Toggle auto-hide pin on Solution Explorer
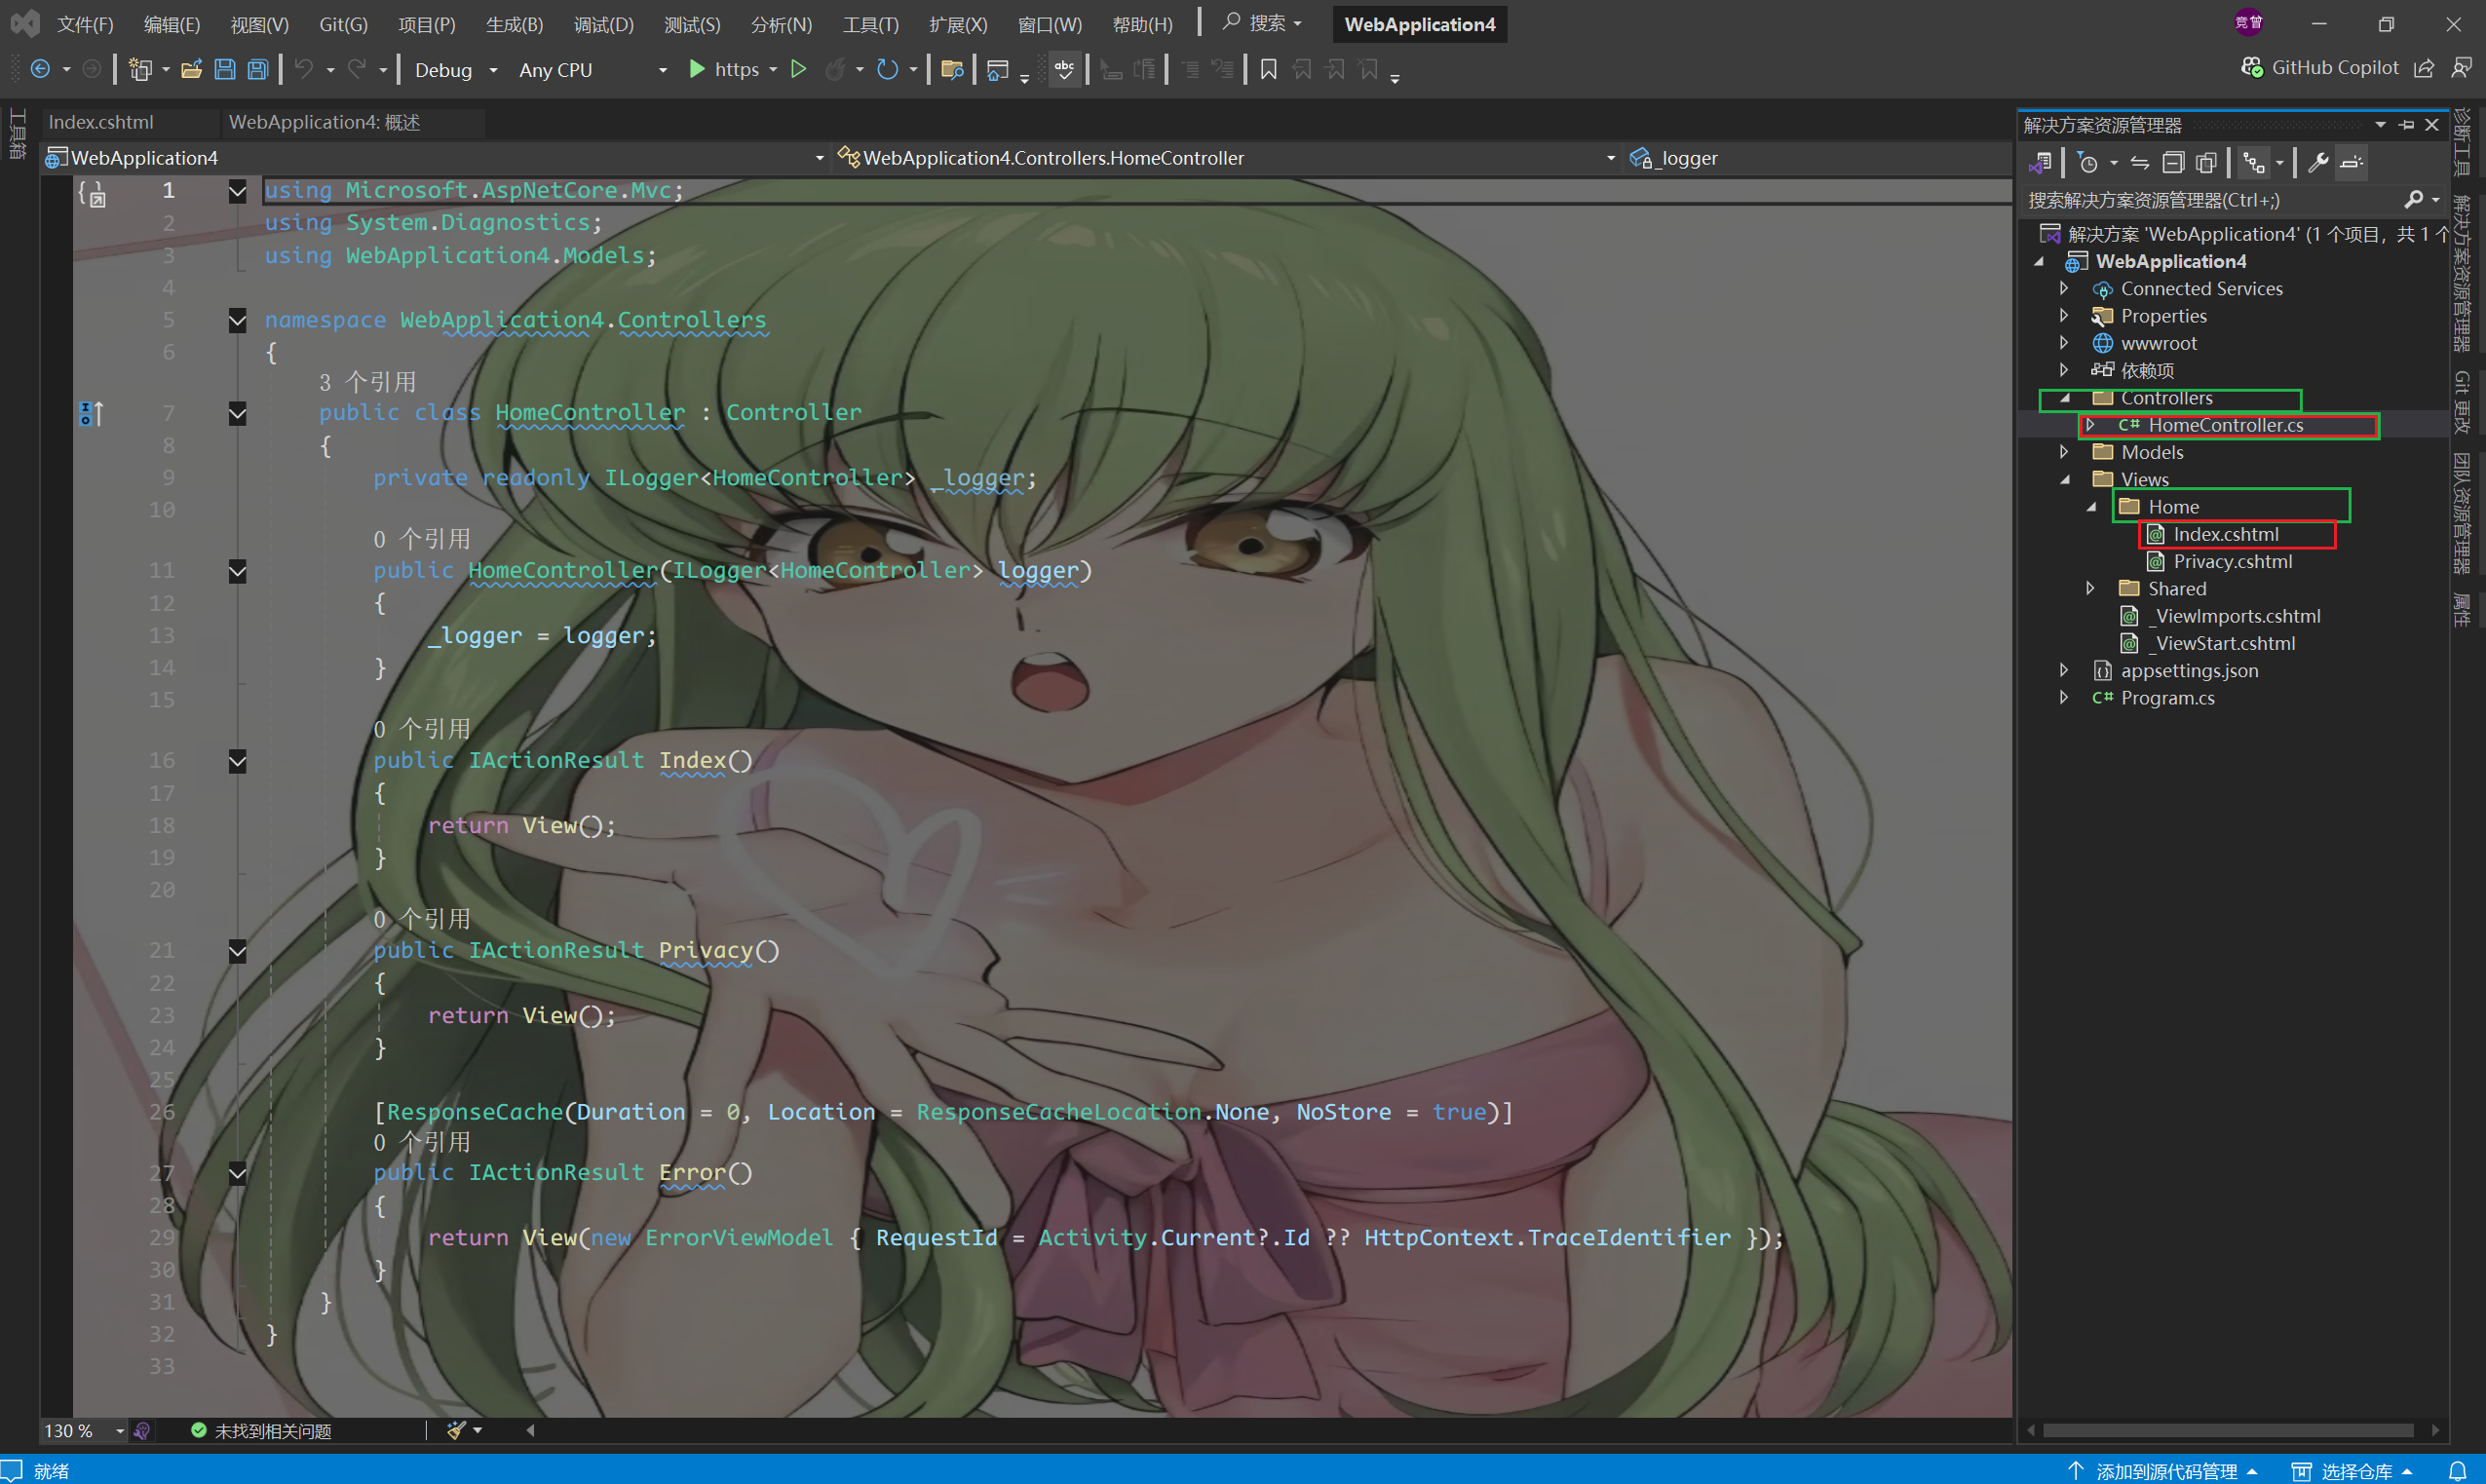This screenshot has width=2486, height=1484. 2407,124
